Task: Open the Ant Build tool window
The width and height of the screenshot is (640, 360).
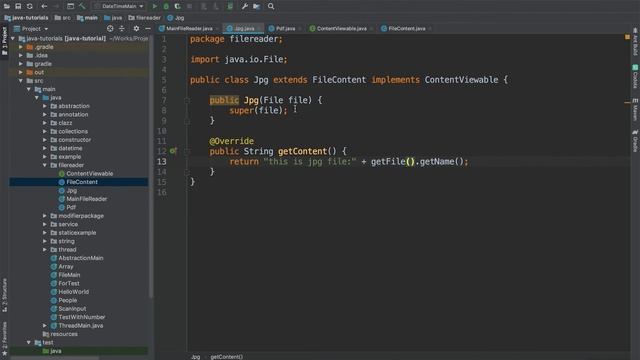Action: click(635, 42)
